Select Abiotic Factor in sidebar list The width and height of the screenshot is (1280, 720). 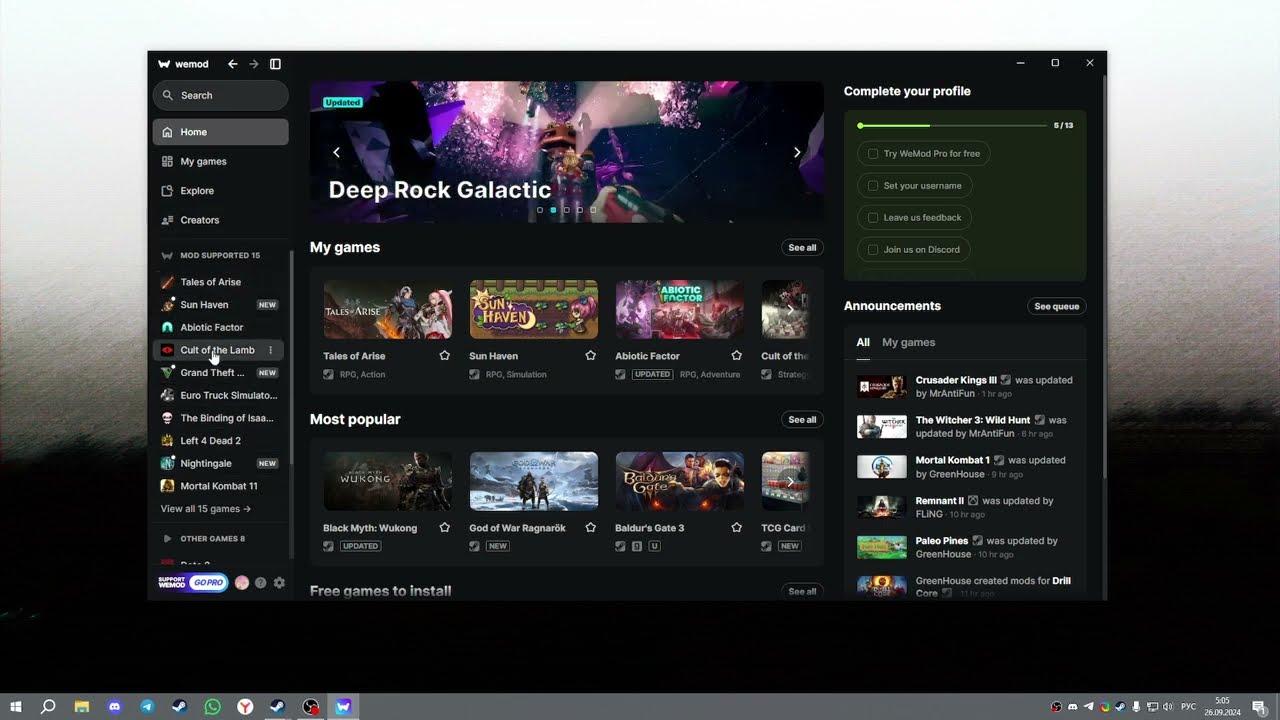pos(218,327)
